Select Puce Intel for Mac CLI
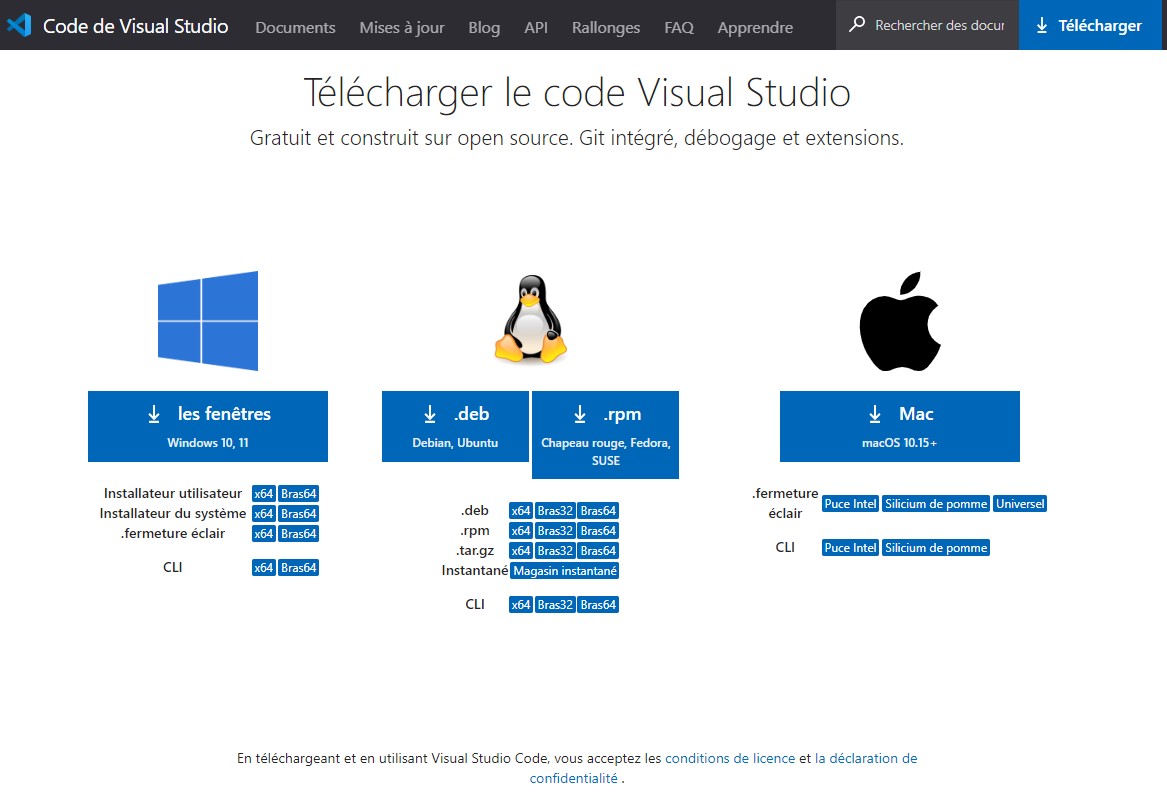 click(x=850, y=548)
